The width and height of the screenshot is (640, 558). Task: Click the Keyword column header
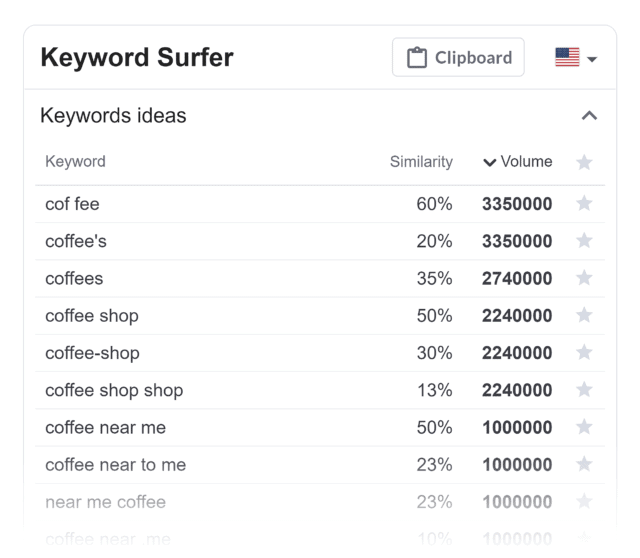point(76,162)
